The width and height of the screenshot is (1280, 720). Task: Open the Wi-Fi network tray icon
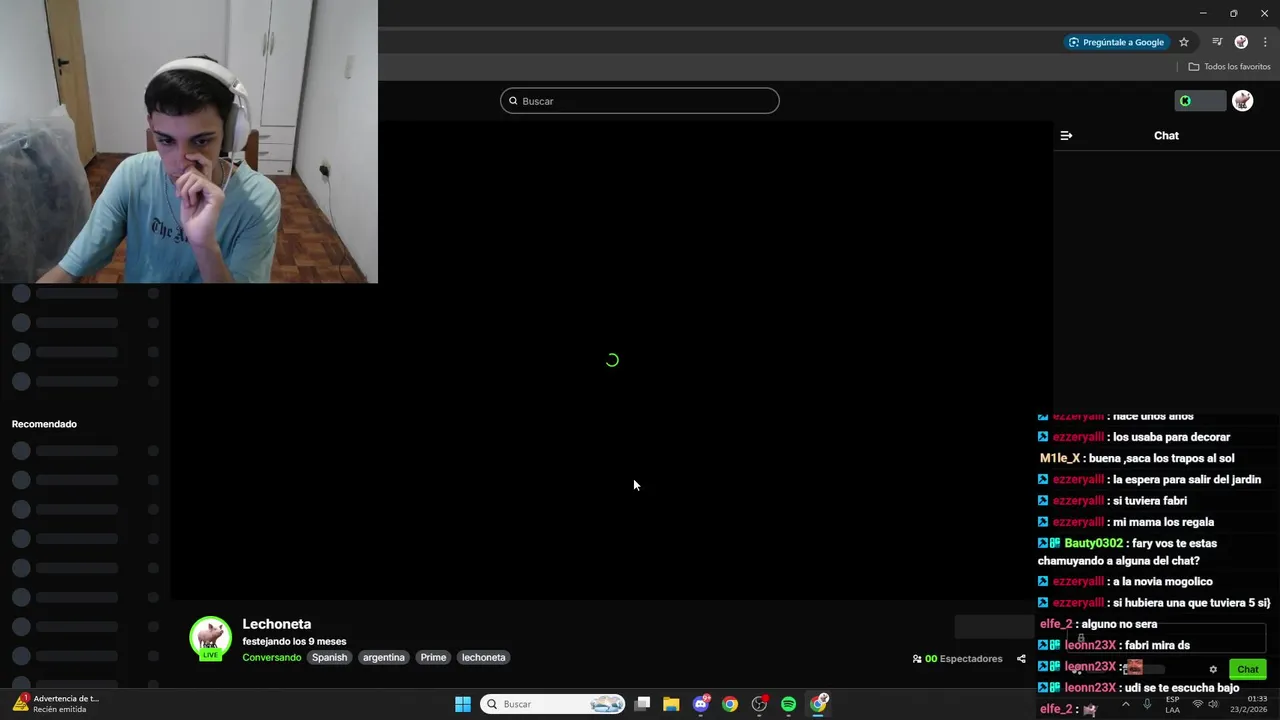click(x=1198, y=704)
